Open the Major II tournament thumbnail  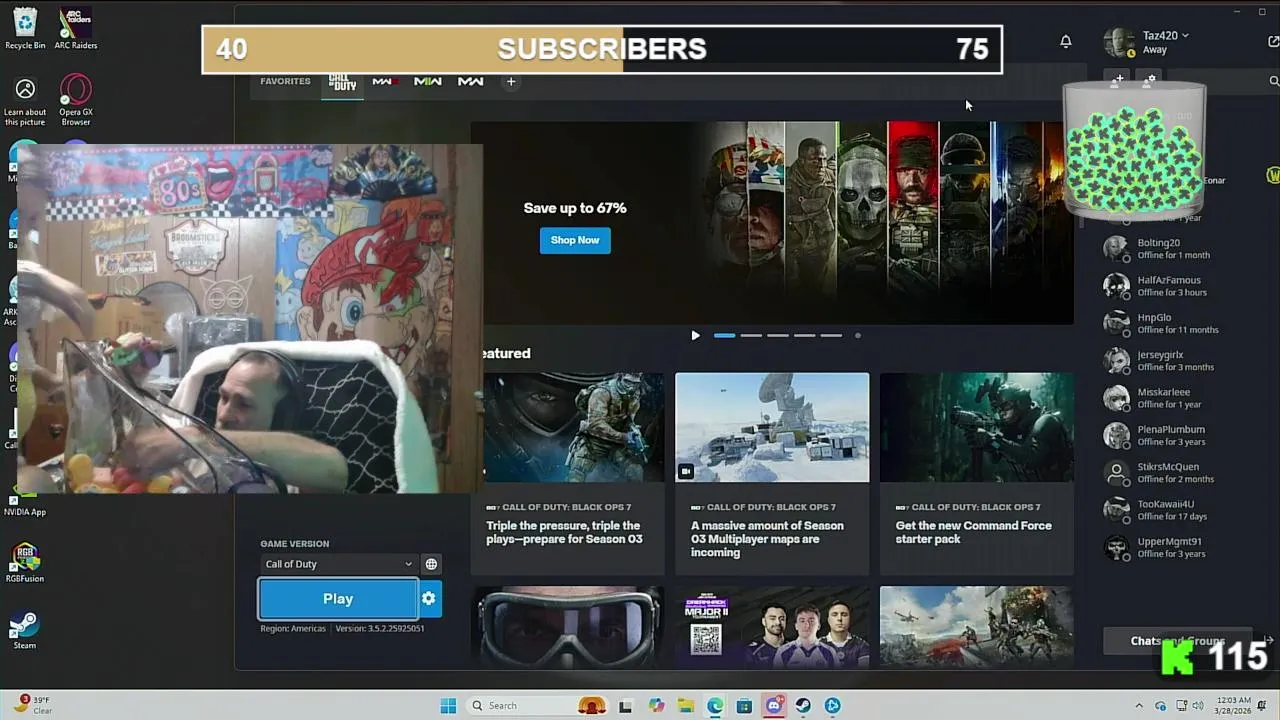coord(772,628)
